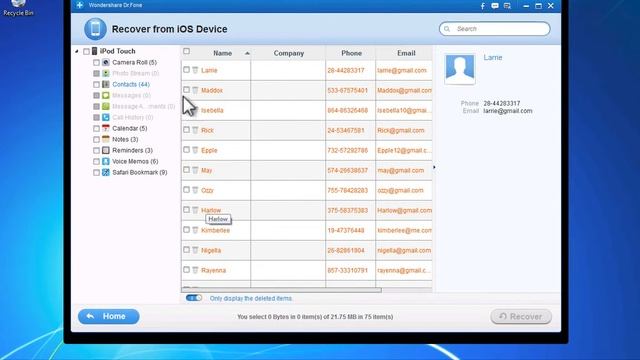Go back with the Home button
This screenshot has height=360, width=640.
pyautogui.click(x=109, y=316)
